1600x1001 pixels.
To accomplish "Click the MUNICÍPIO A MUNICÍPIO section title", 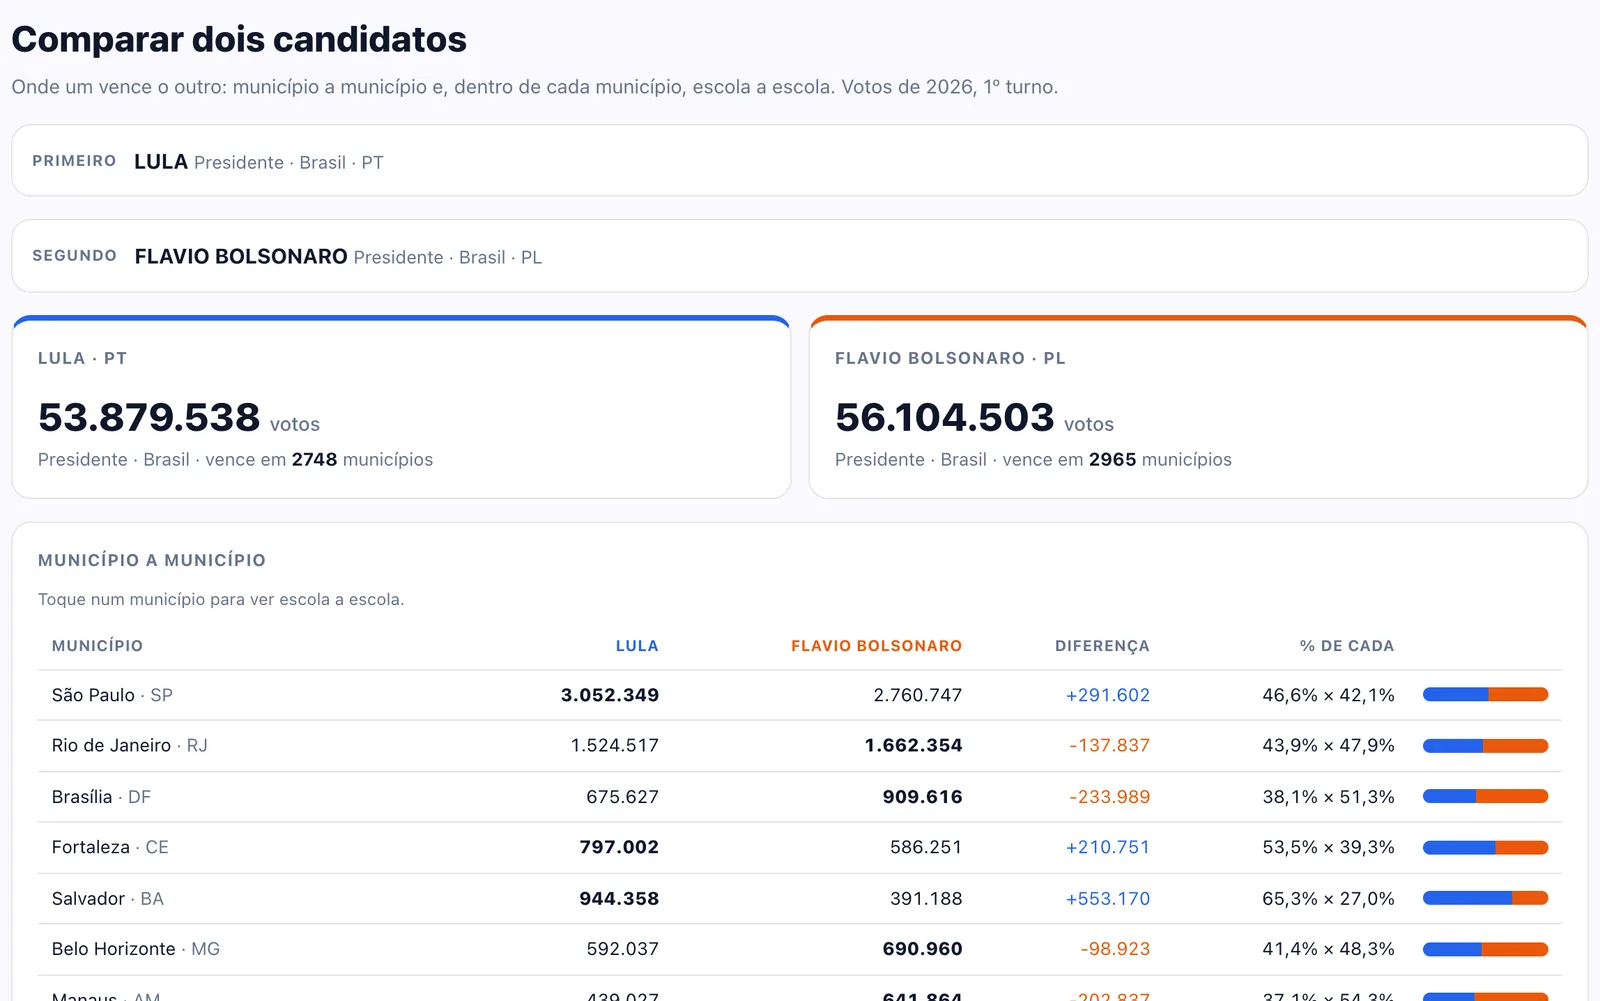I will tap(152, 561).
